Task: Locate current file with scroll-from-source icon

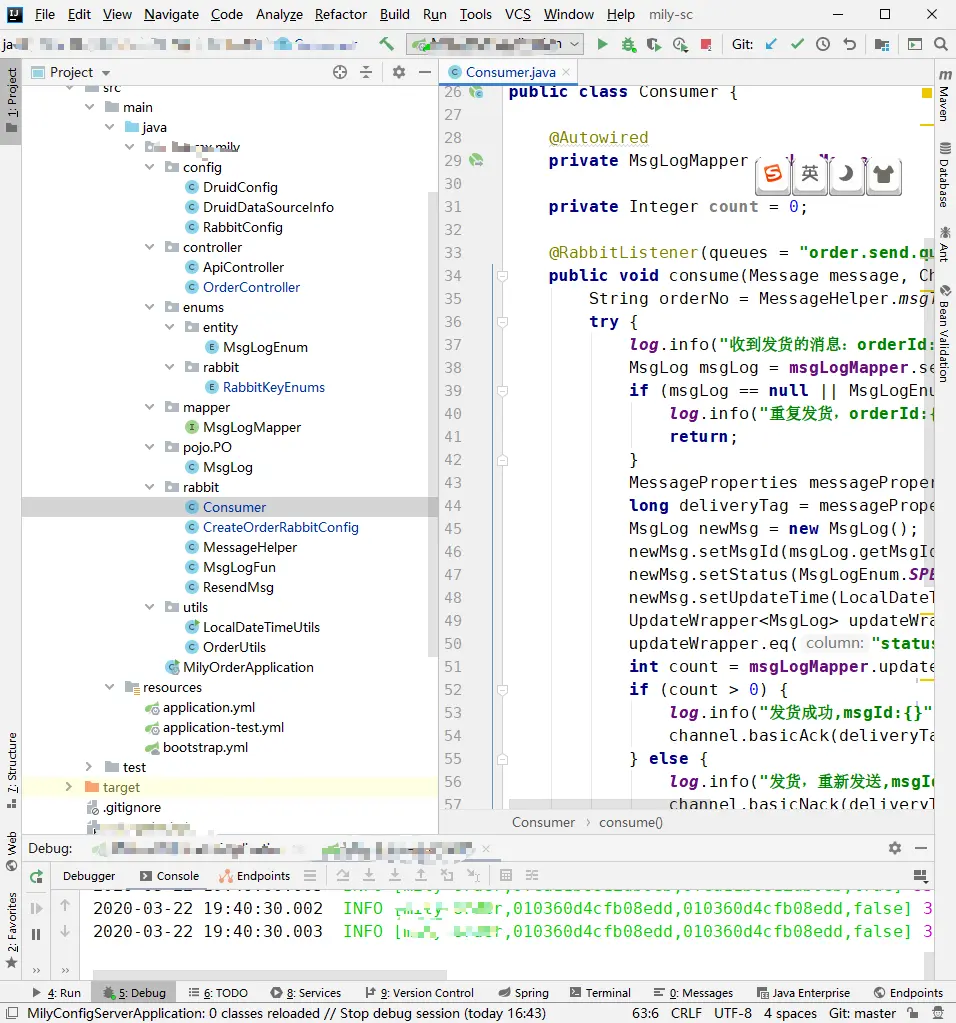Action: tap(340, 72)
